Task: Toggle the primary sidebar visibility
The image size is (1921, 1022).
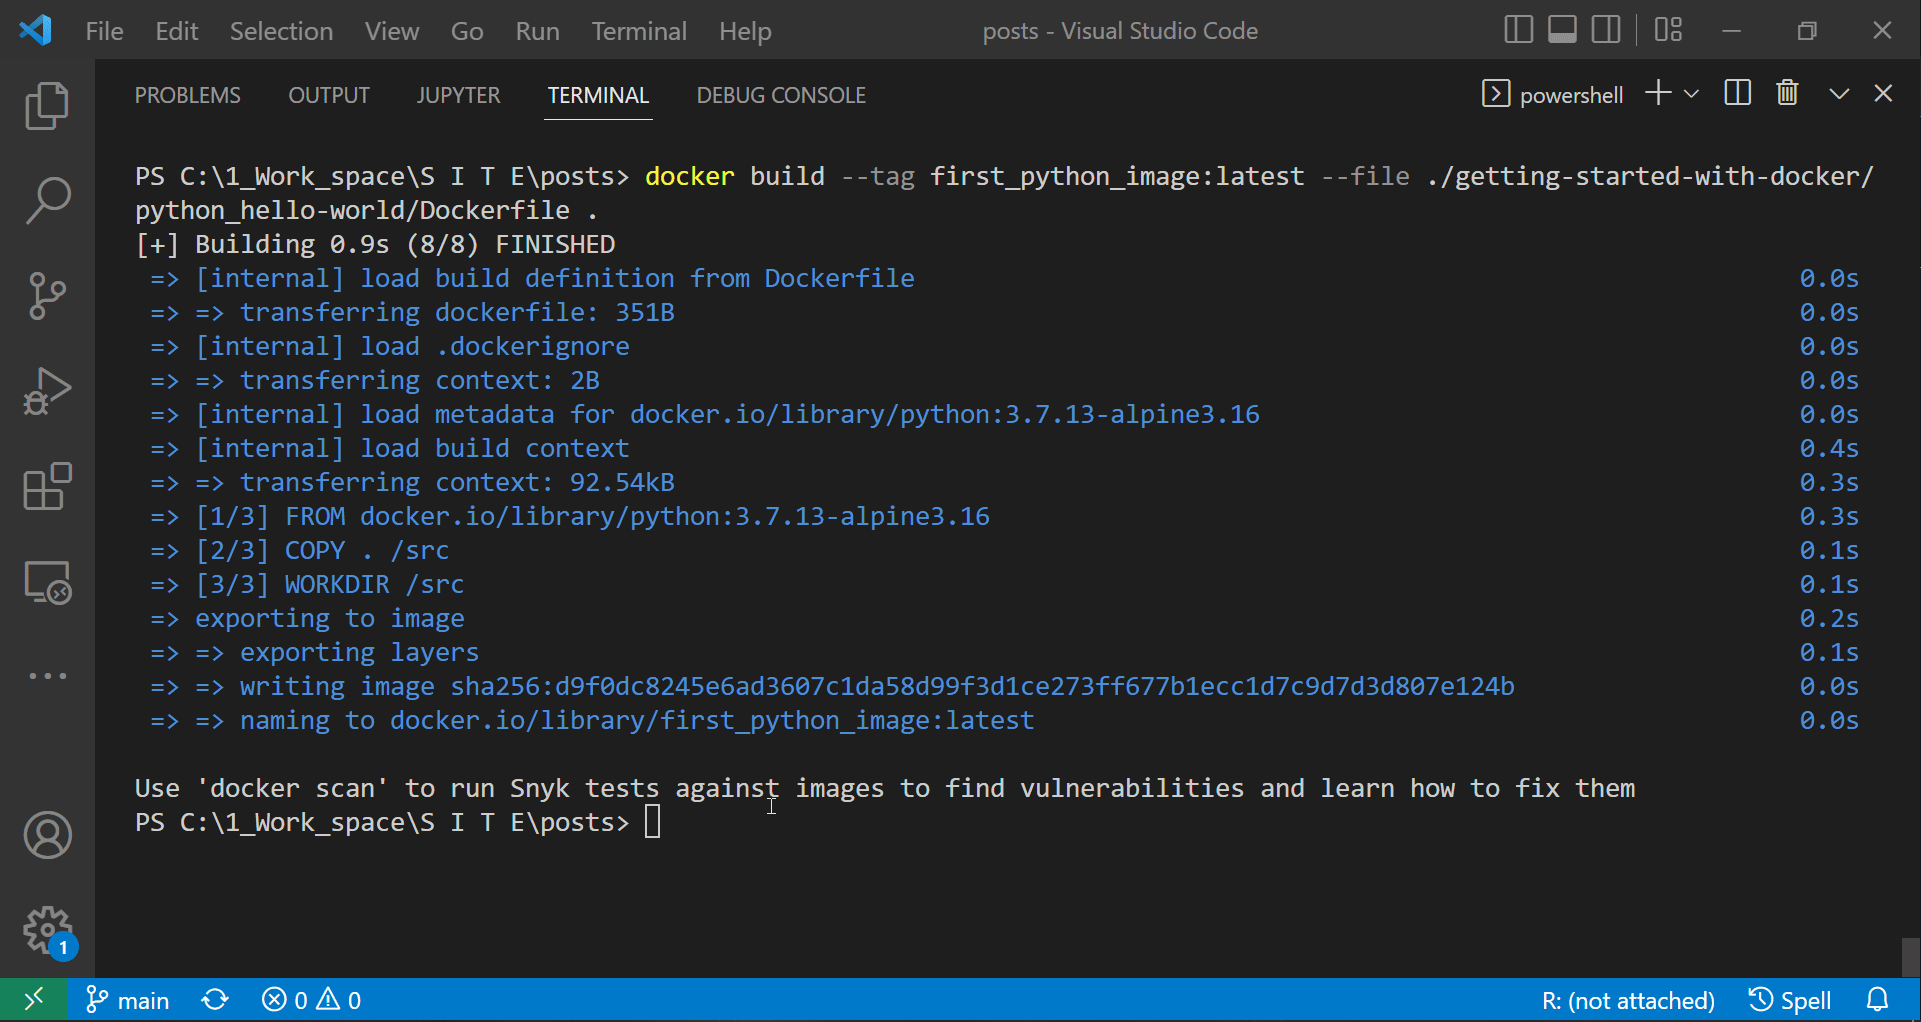Action: point(1517,30)
